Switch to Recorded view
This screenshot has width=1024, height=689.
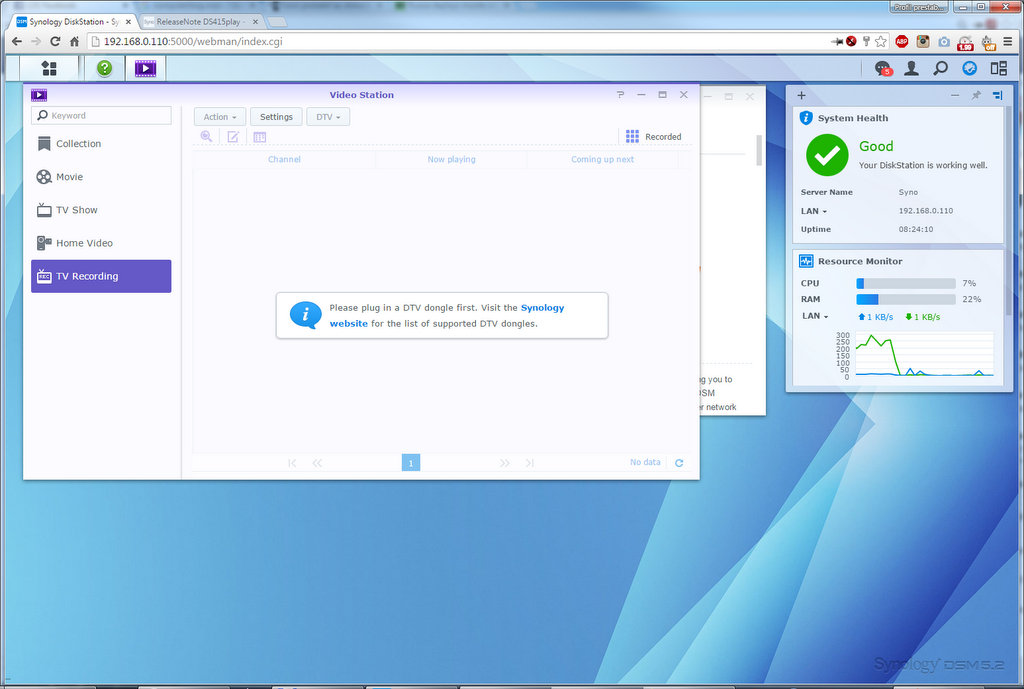click(654, 136)
